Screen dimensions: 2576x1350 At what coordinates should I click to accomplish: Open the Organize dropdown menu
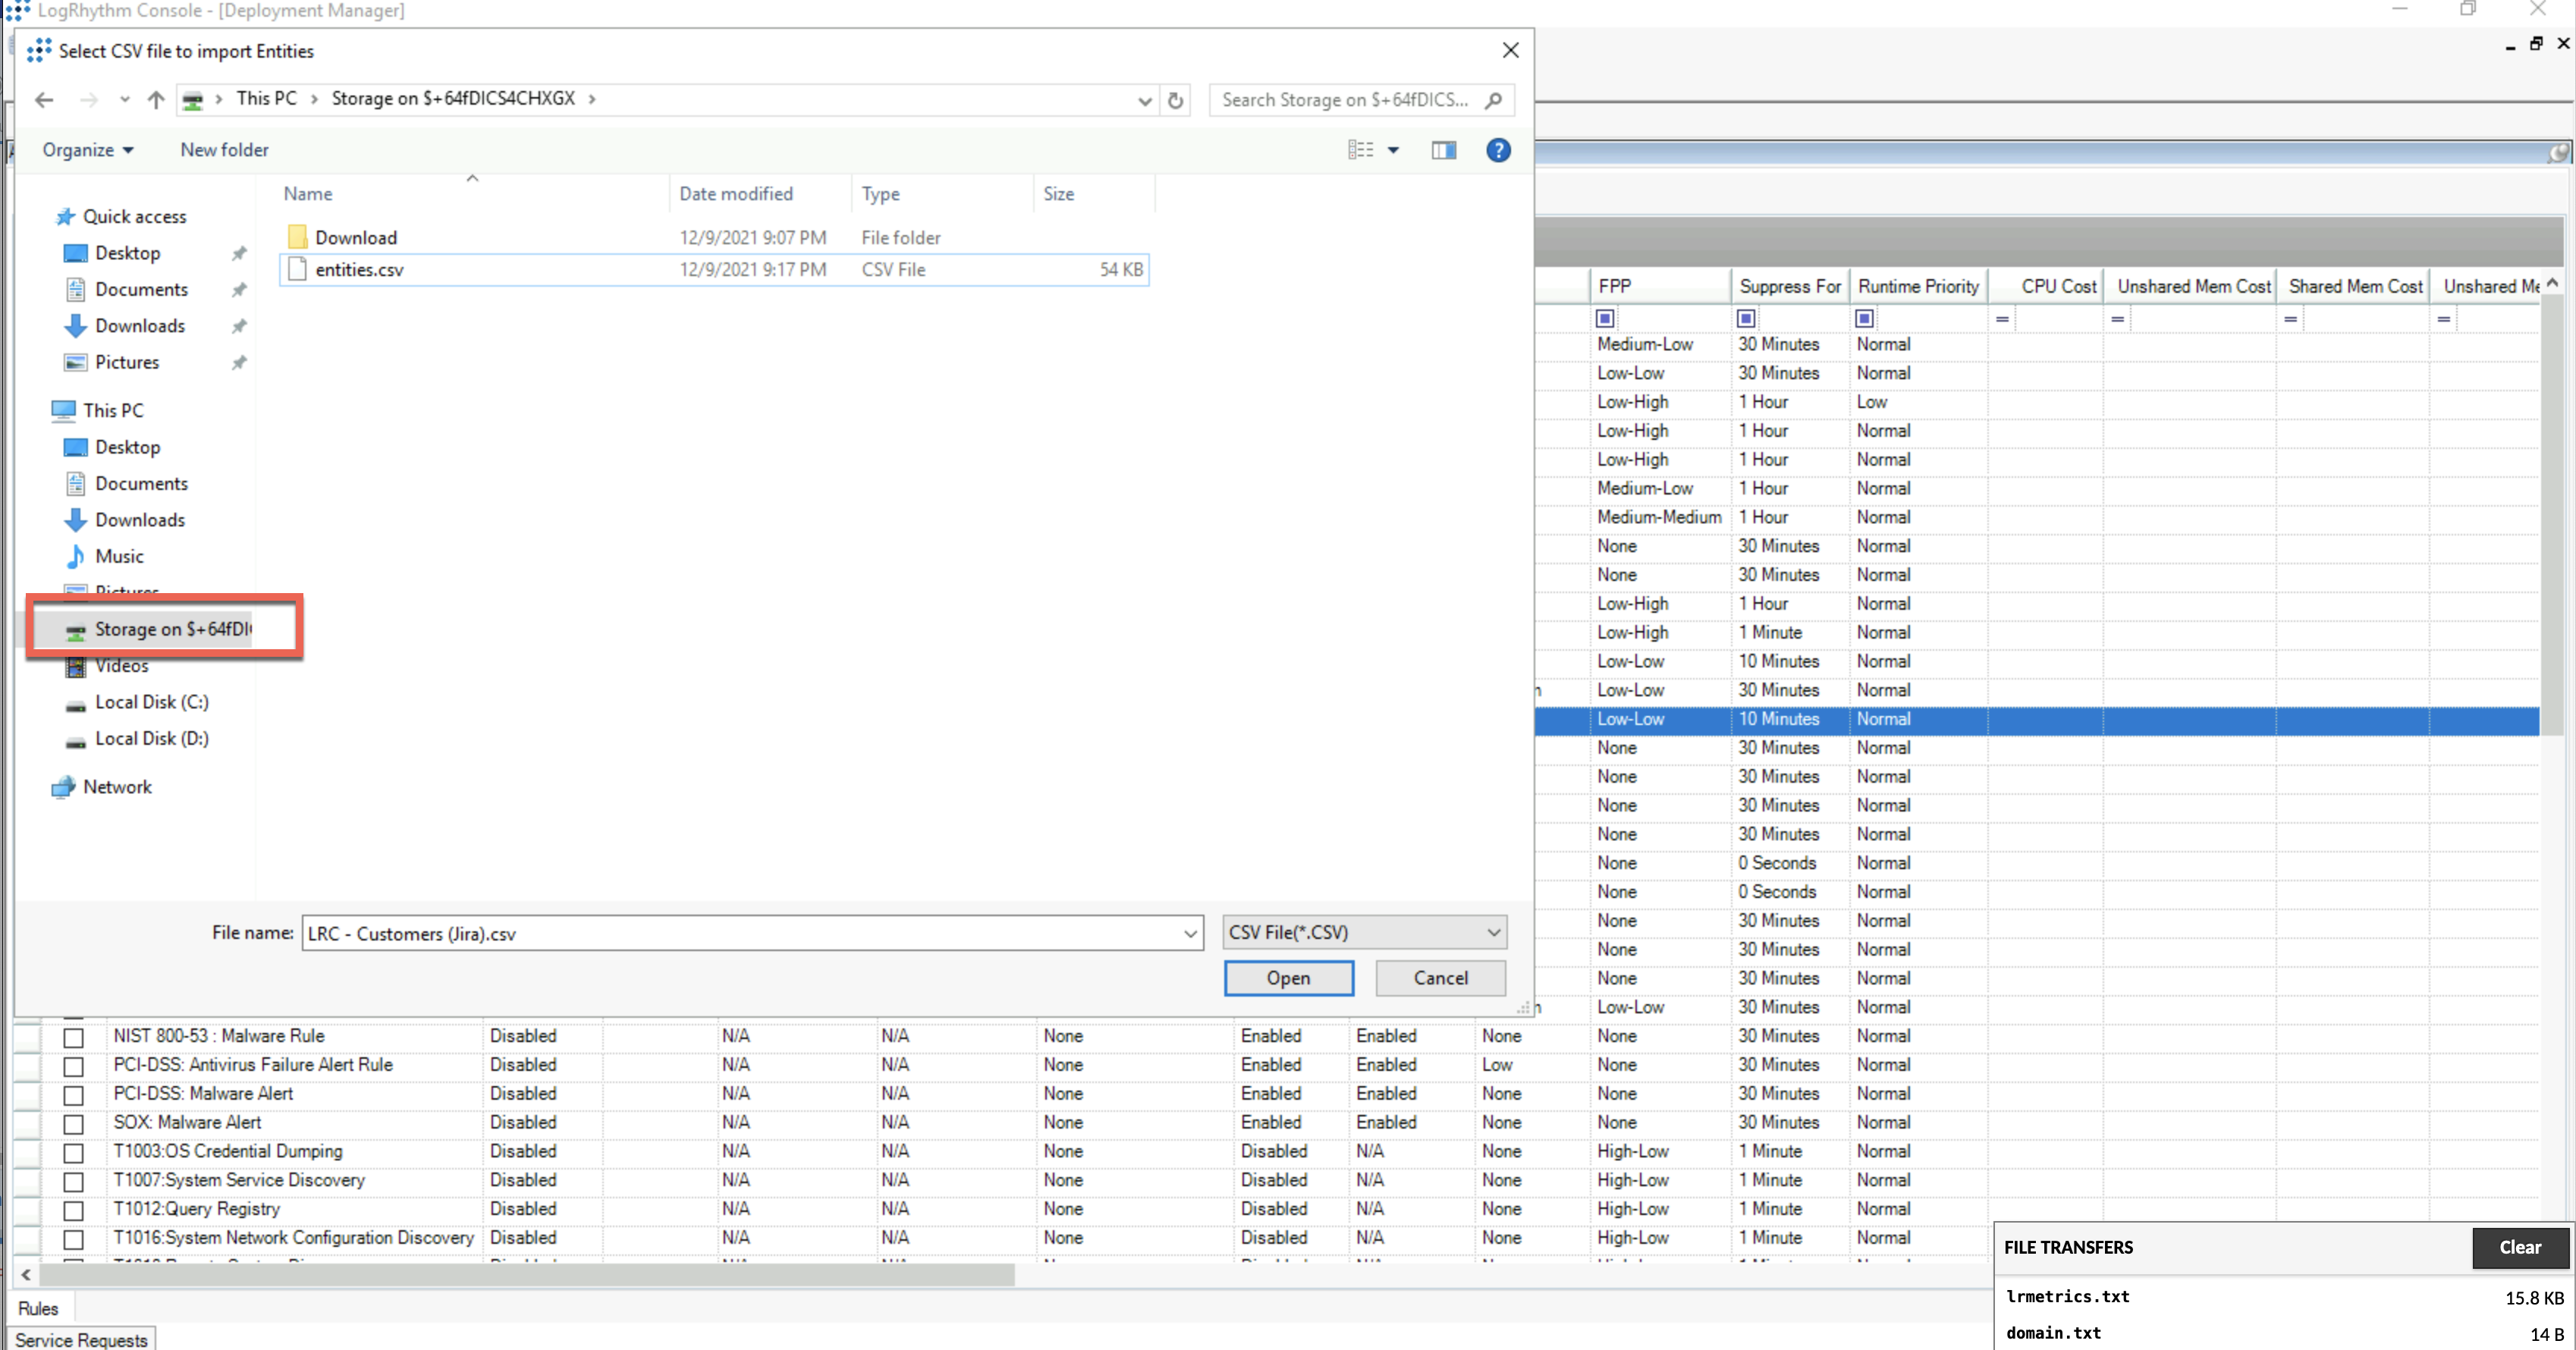[x=87, y=150]
